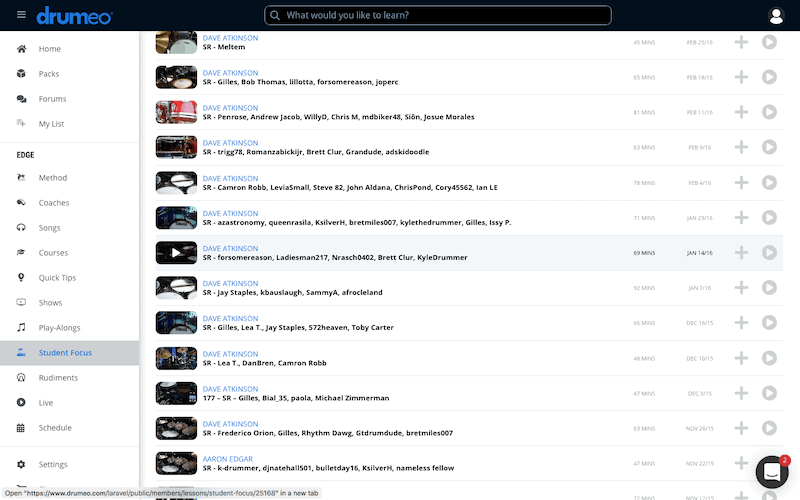Open thumbnail of 'SR - forsomereason, Ladiesman217' lesson
This screenshot has width=800, height=500.
(176, 253)
